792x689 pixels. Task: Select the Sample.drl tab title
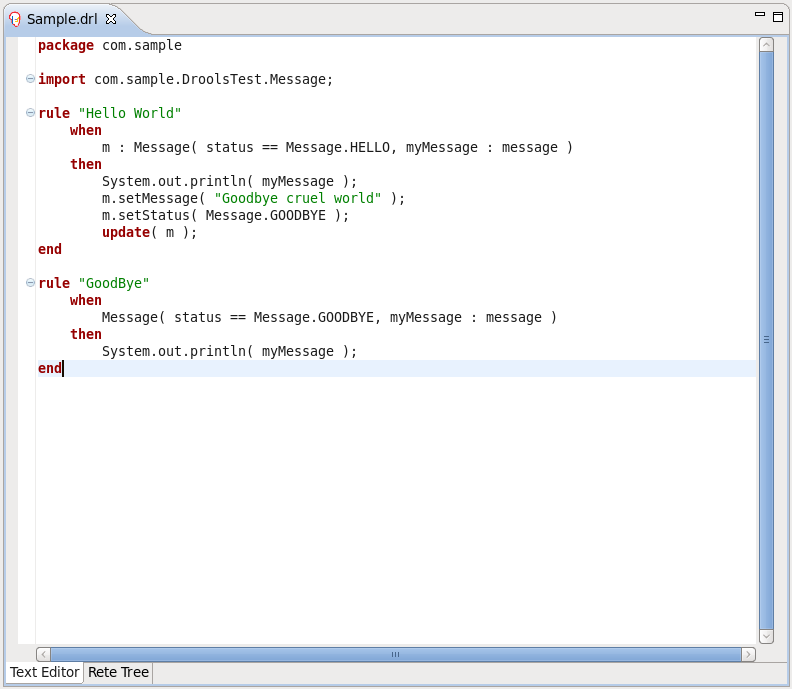pos(62,19)
